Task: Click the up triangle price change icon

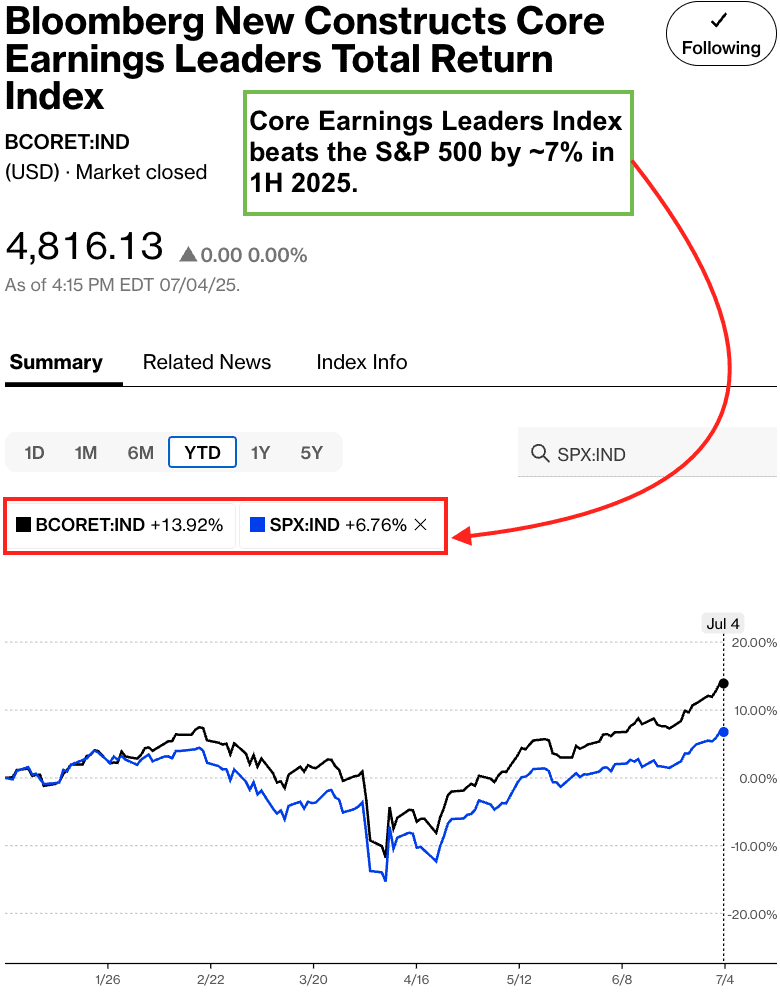Action: (x=188, y=255)
